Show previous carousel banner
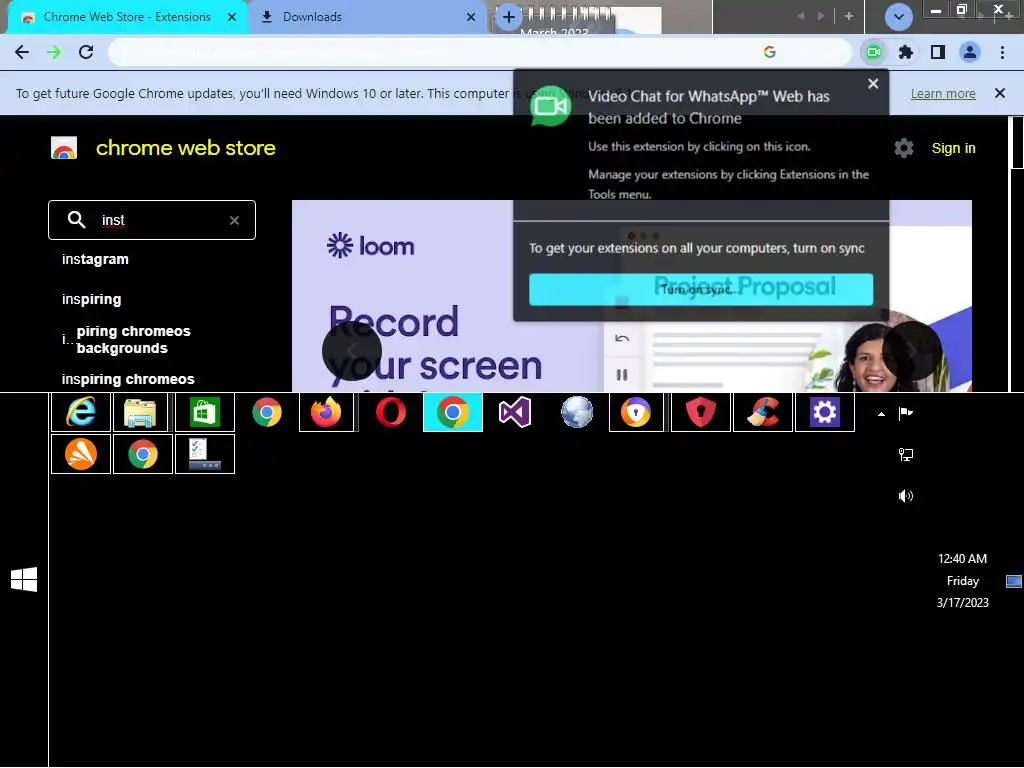This screenshot has width=1024, height=768. [352, 351]
